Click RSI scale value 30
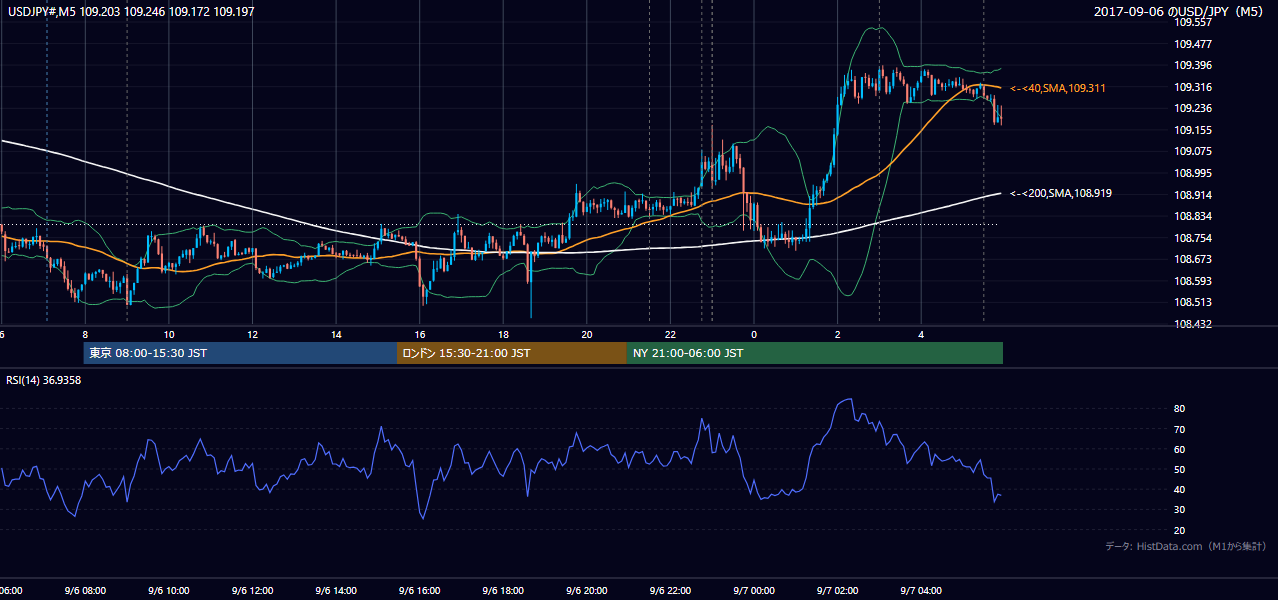 tap(1180, 509)
